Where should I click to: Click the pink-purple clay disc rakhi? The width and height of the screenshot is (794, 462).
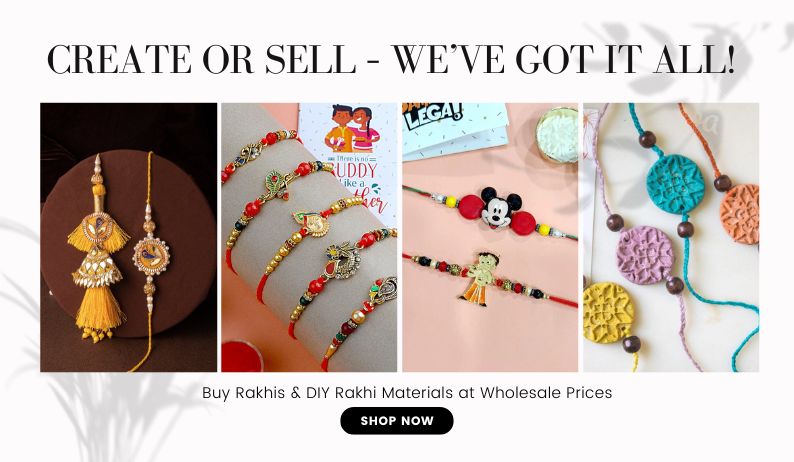pos(645,255)
